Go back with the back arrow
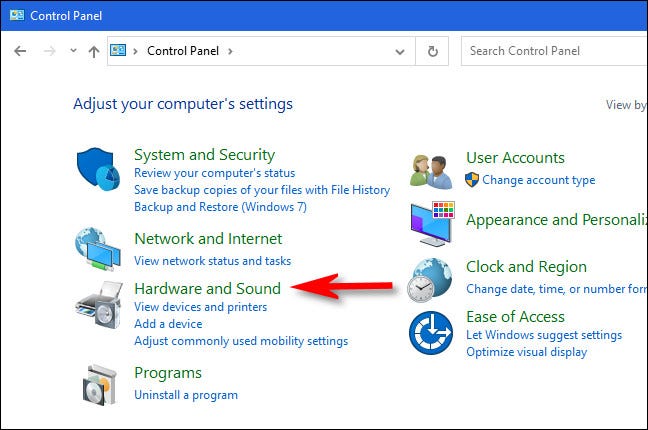The image size is (648, 430). click(20, 51)
